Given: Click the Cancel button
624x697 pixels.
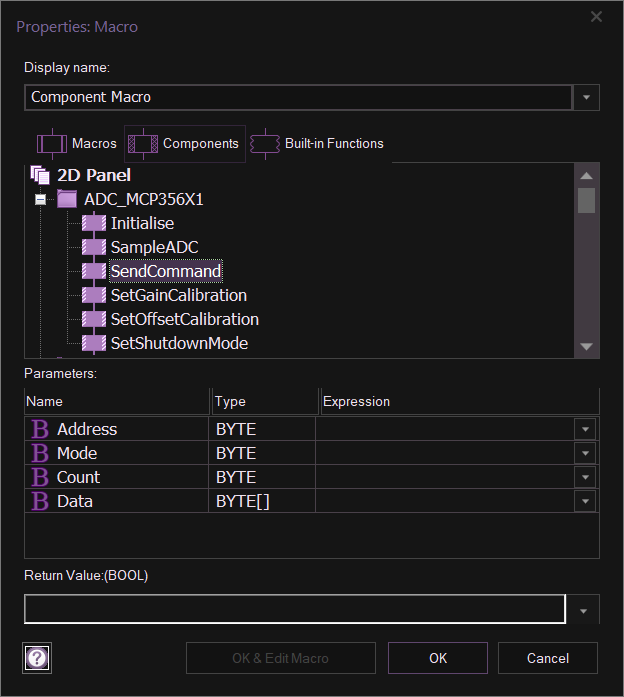Looking at the screenshot, I should 548,658.
